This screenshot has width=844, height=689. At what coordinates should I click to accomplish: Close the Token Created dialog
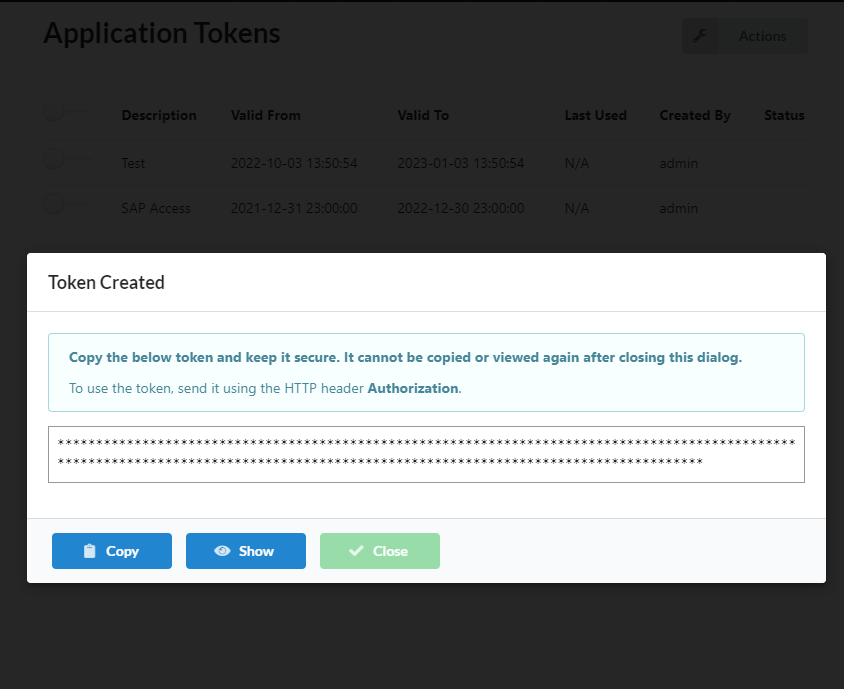pos(379,551)
